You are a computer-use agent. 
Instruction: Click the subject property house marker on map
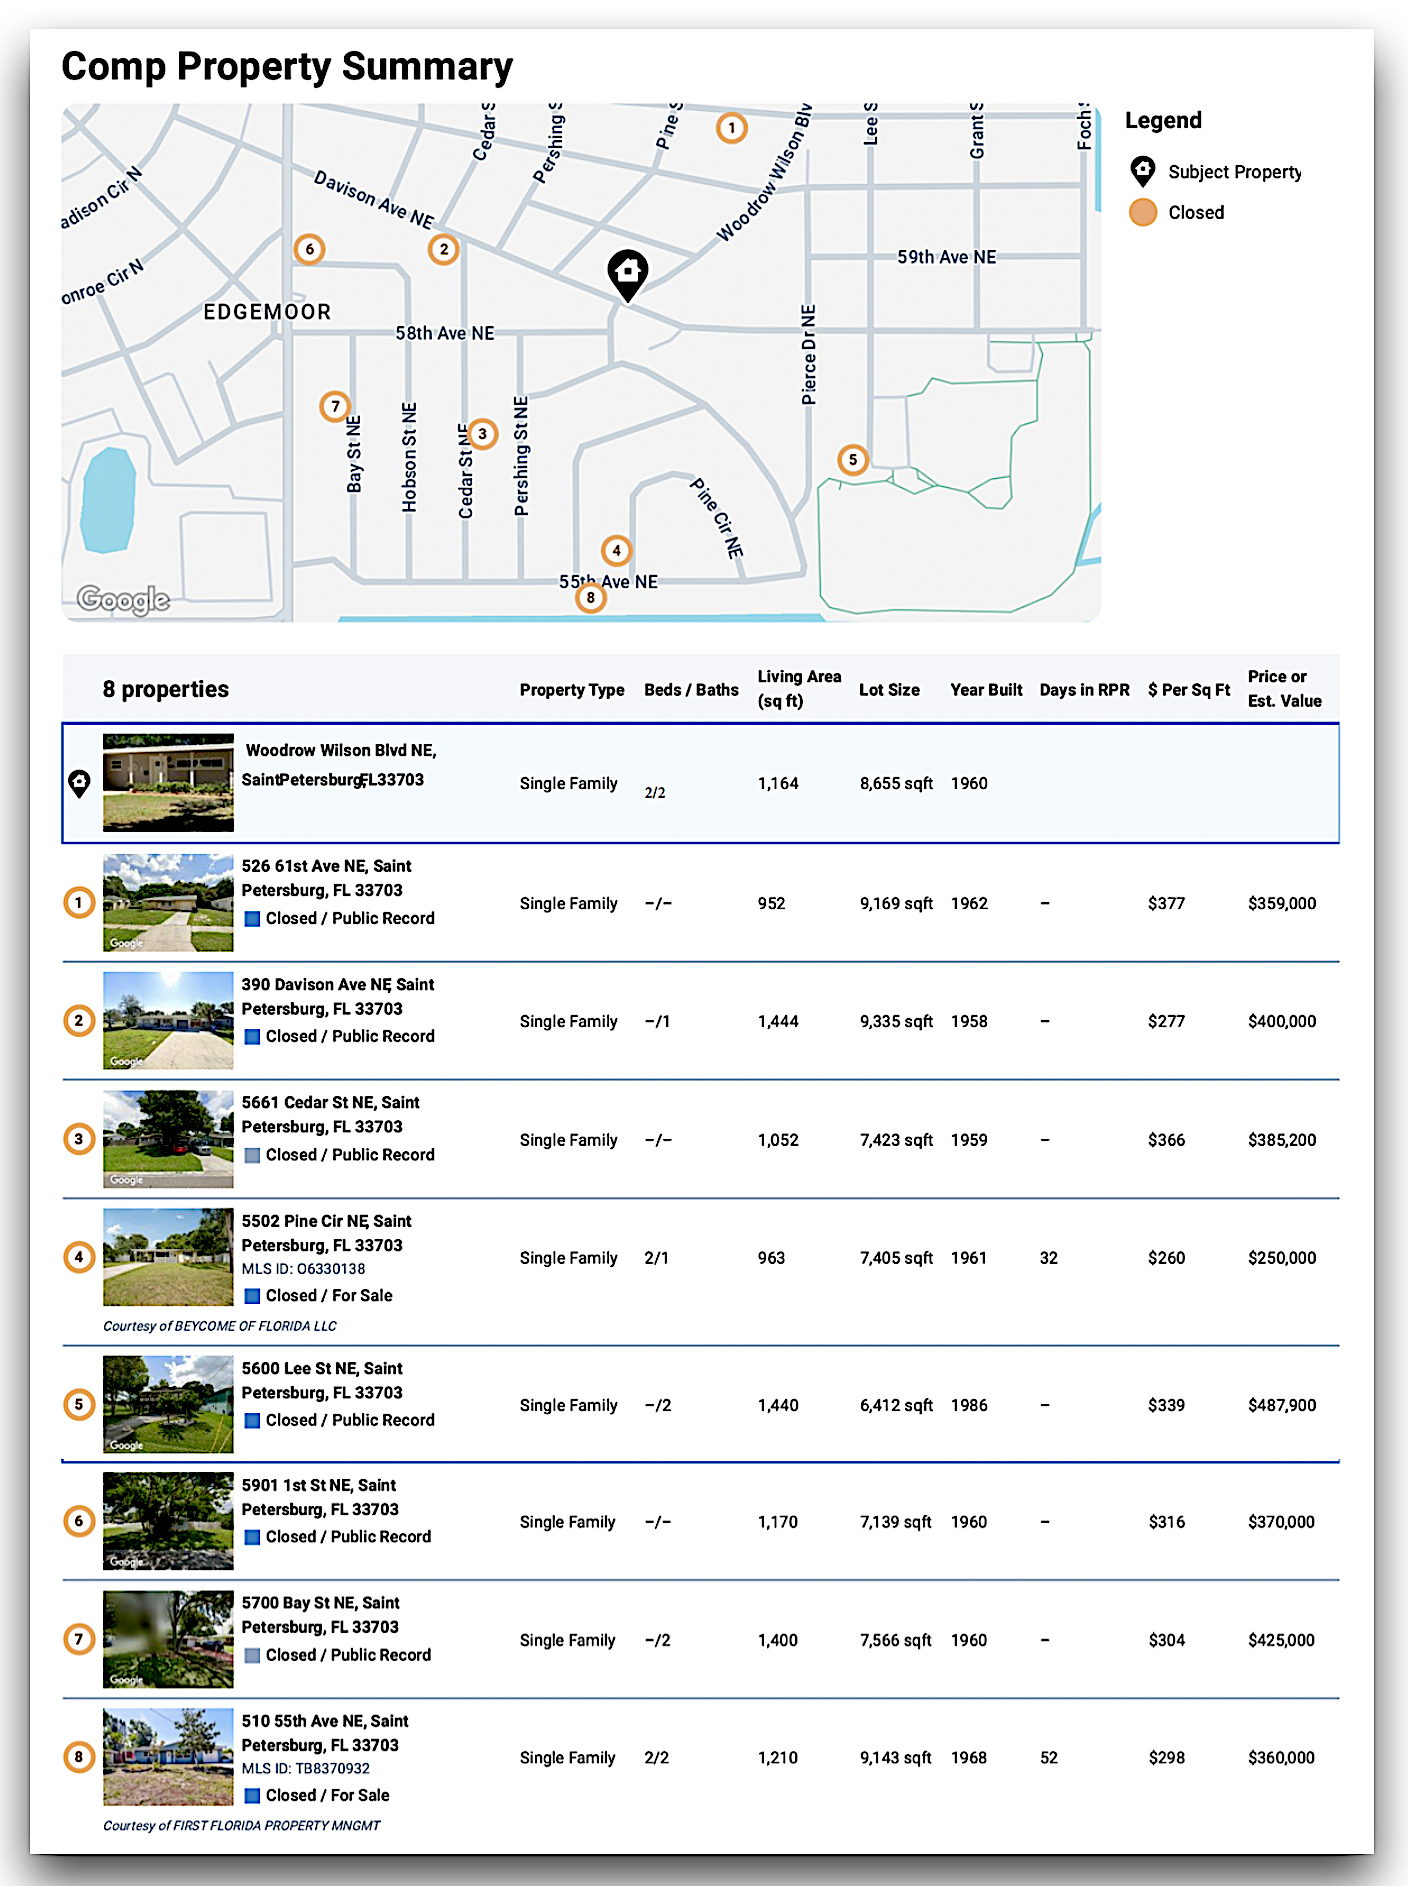(x=627, y=272)
